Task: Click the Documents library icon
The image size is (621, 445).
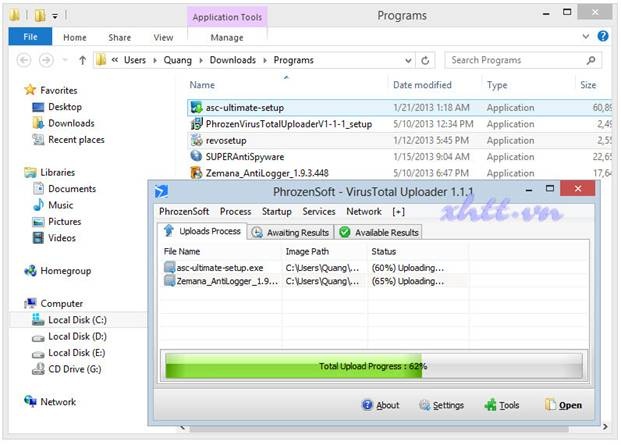Action: coord(38,188)
